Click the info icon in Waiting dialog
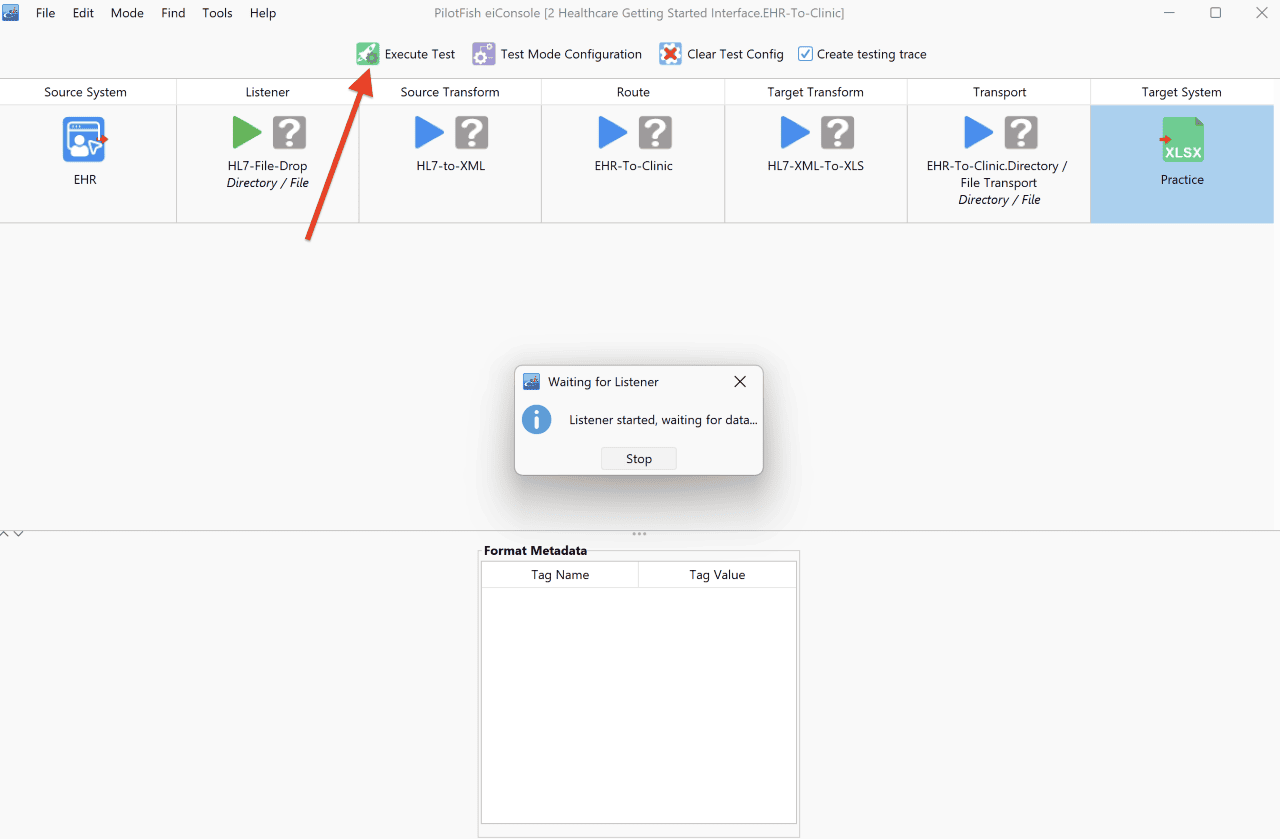 537,419
